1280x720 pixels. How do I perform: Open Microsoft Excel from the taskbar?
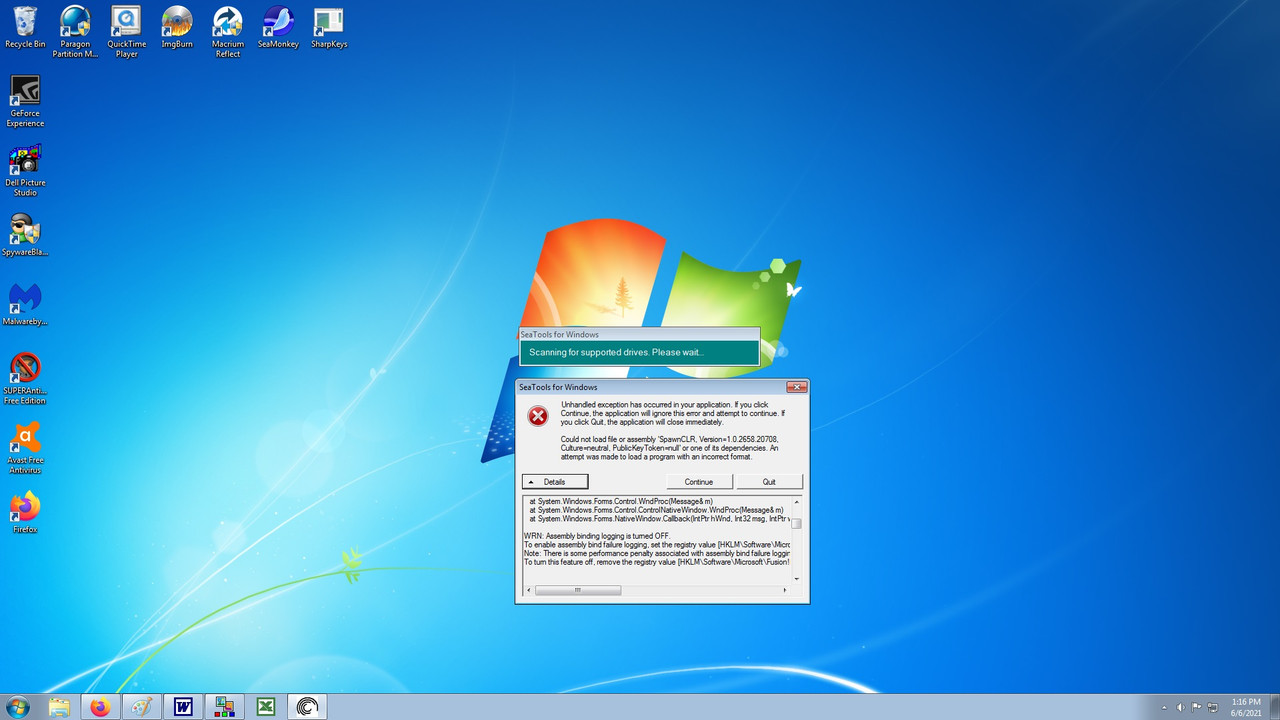click(266, 707)
